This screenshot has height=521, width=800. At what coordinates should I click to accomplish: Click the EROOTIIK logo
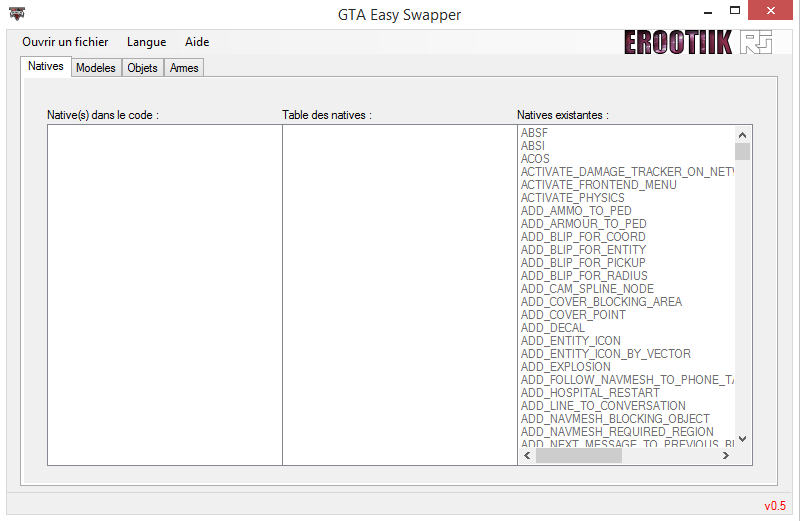678,42
